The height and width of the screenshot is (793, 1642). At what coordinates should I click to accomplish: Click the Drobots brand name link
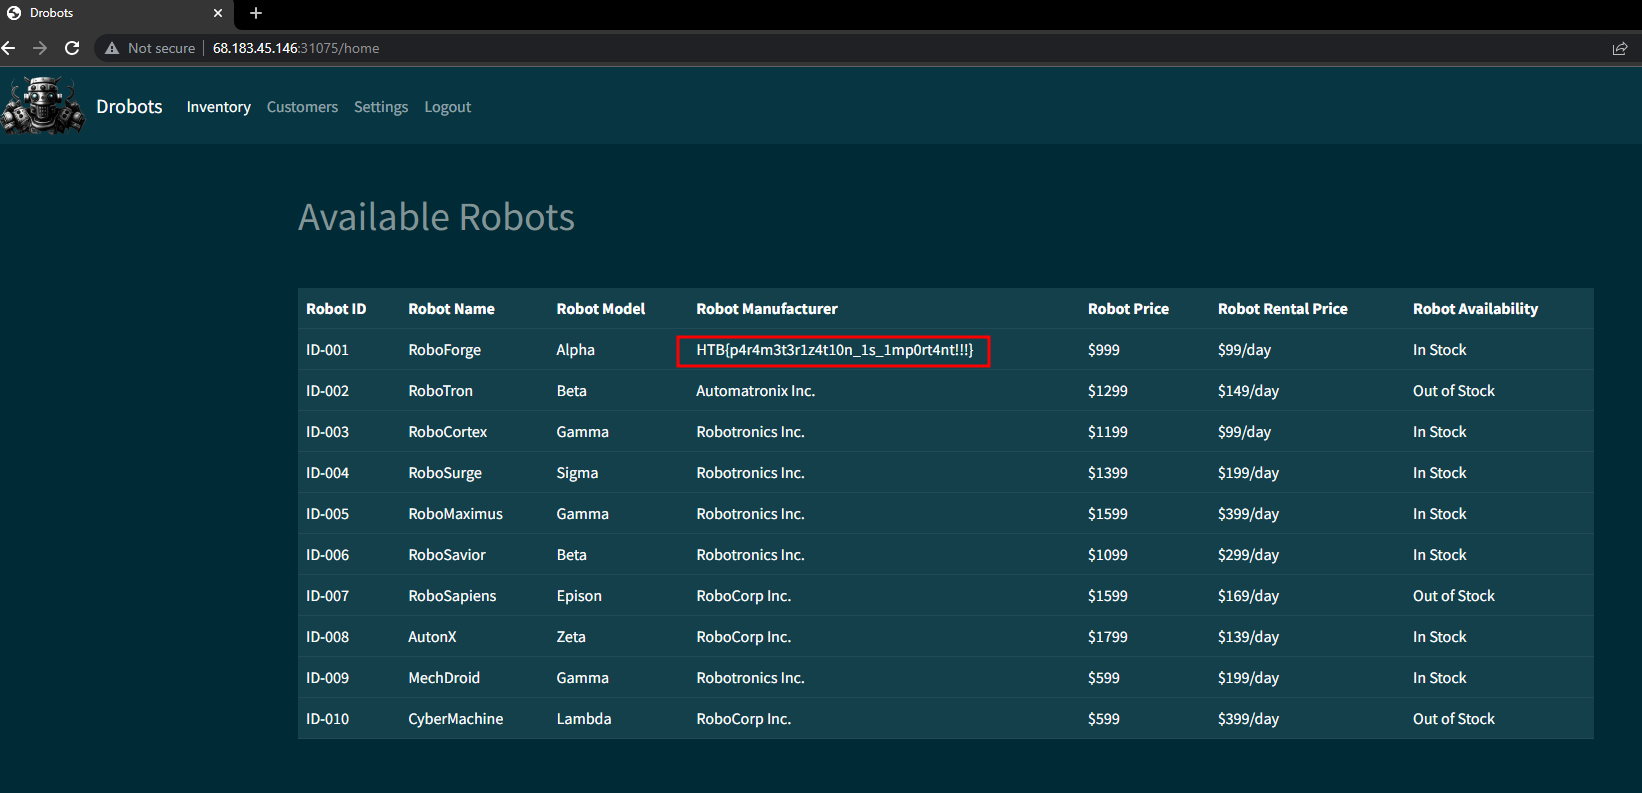(x=129, y=107)
